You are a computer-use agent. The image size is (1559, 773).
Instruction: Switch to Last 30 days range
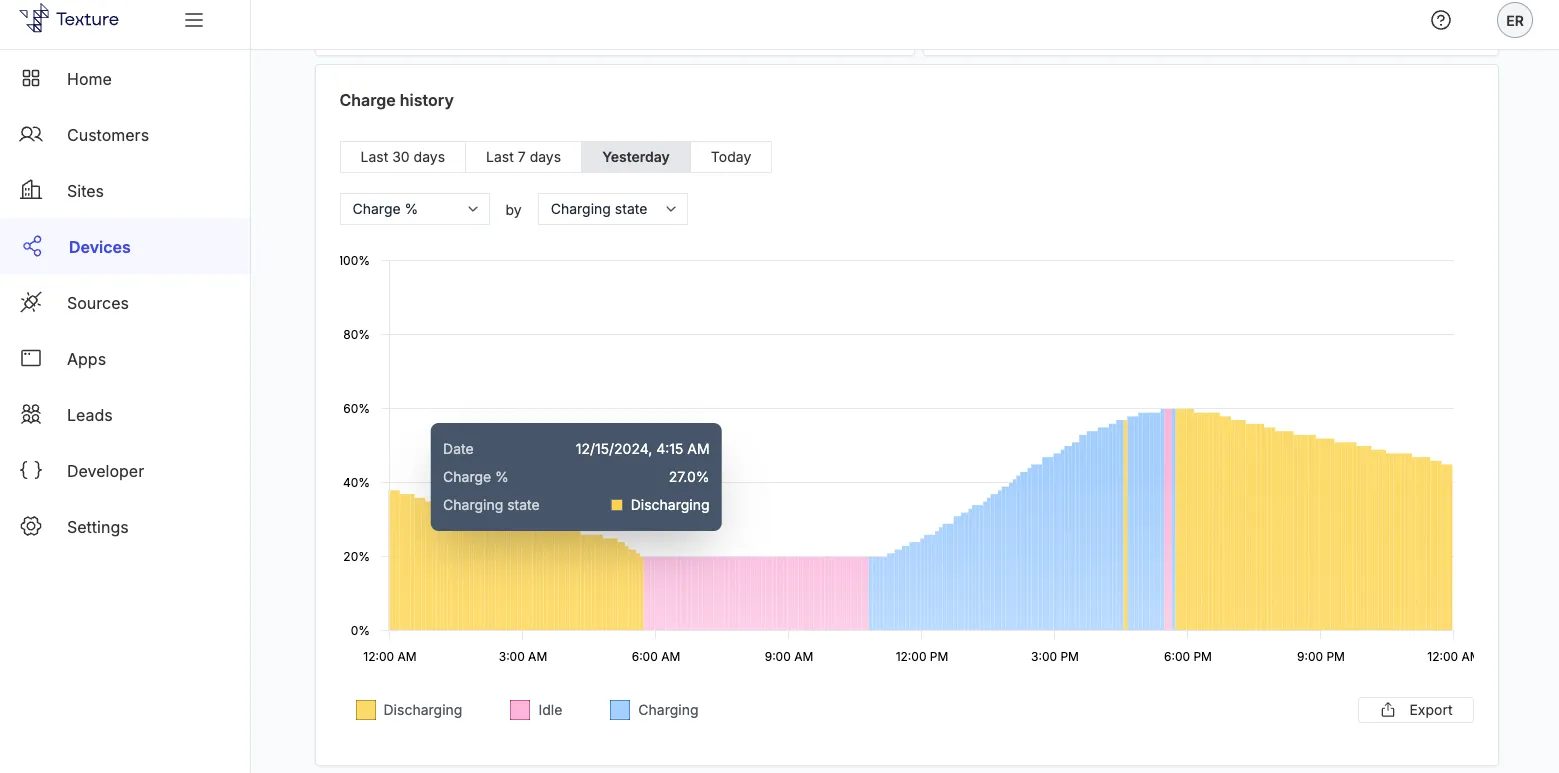(403, 157)
